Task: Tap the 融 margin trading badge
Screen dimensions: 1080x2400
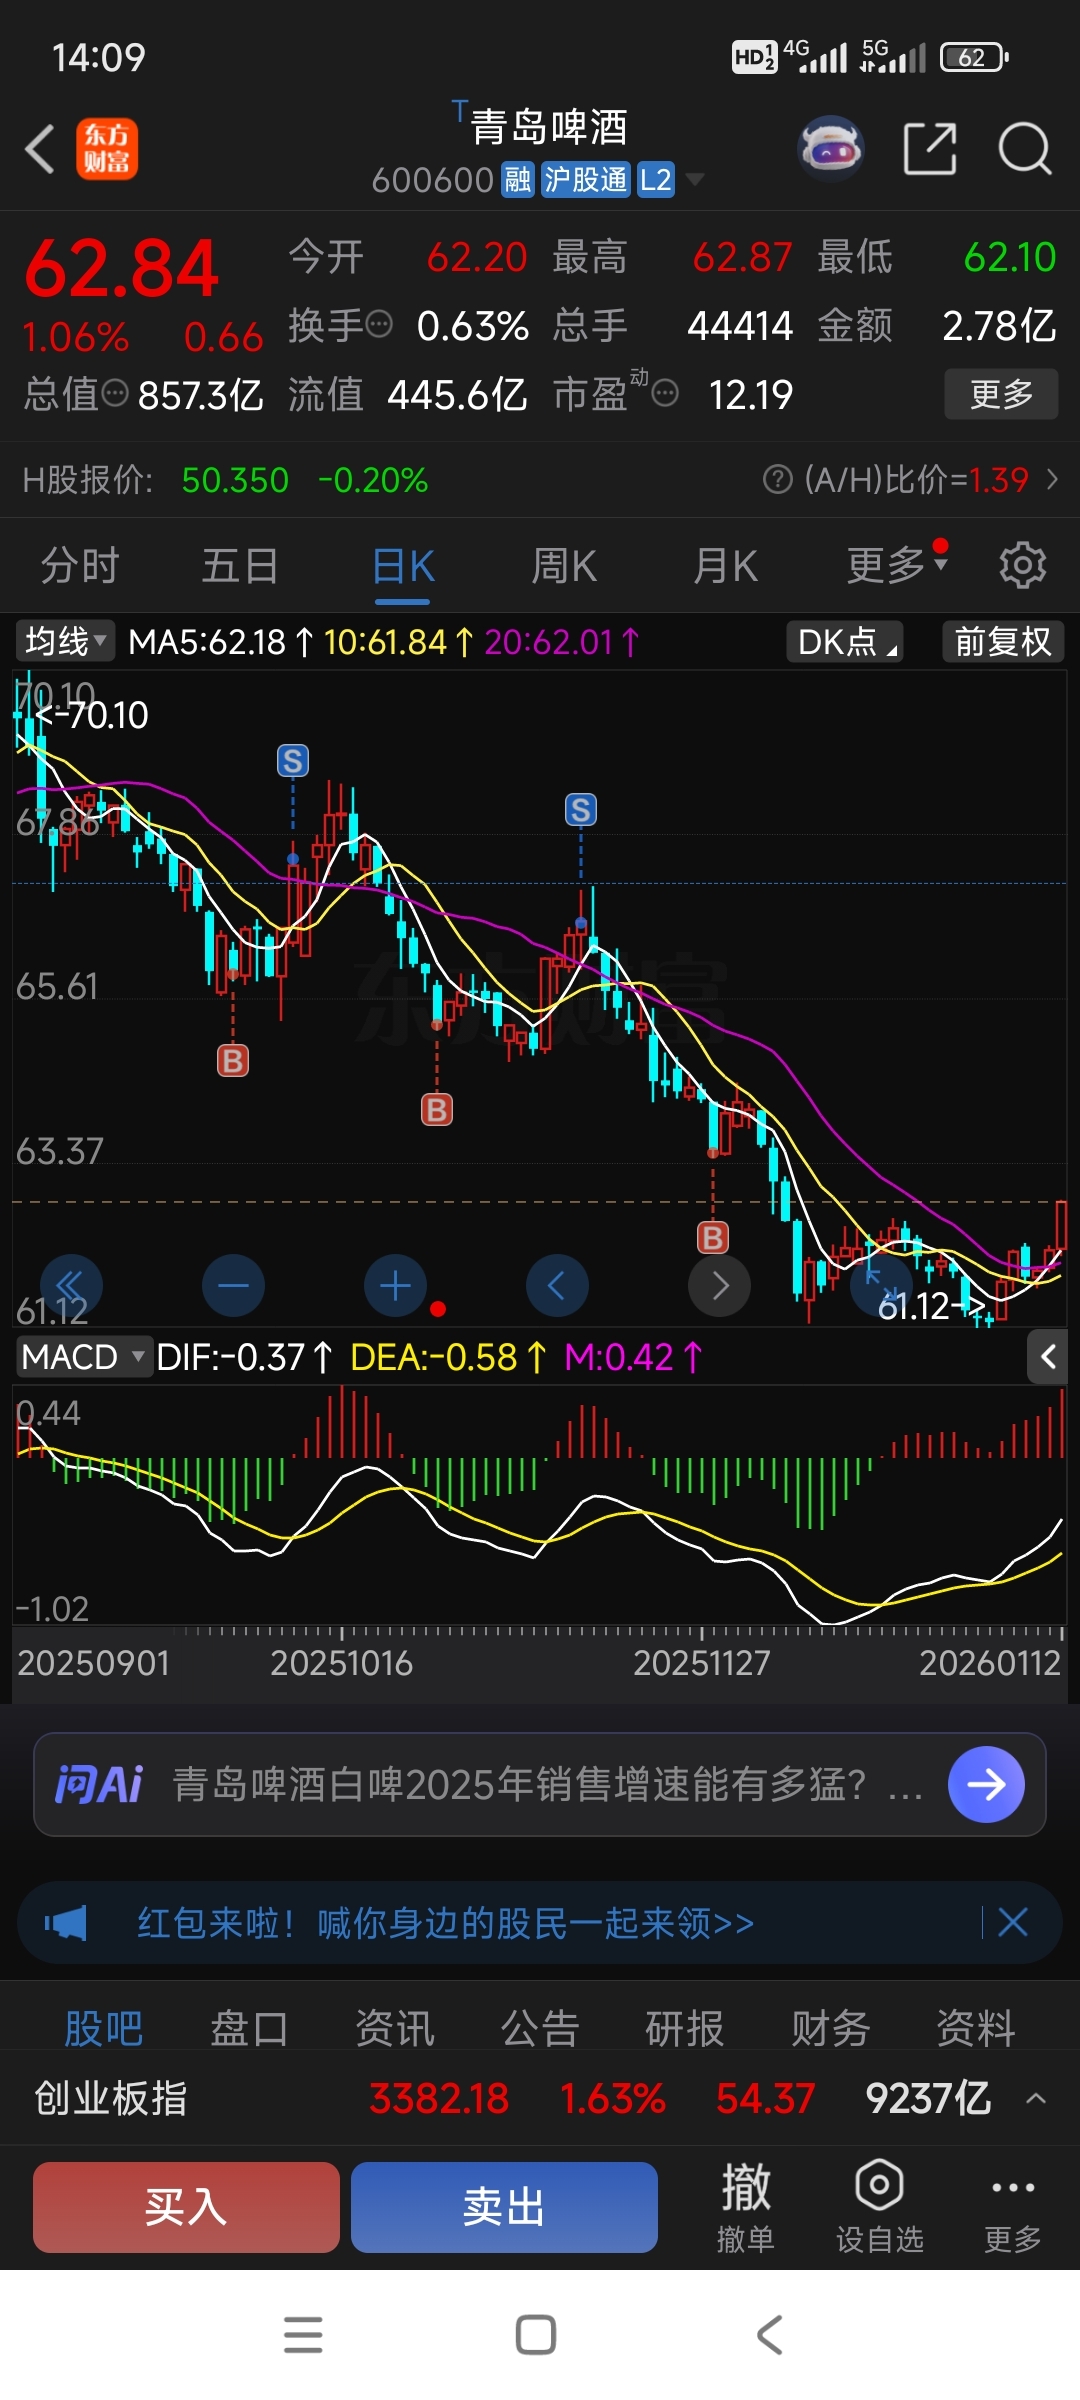Action: (518, 180)
